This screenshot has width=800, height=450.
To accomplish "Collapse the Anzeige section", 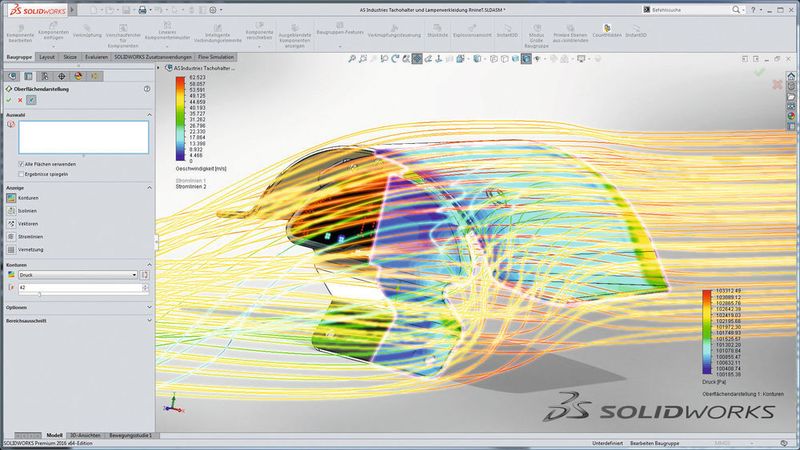I will click(x=149, y=188).
